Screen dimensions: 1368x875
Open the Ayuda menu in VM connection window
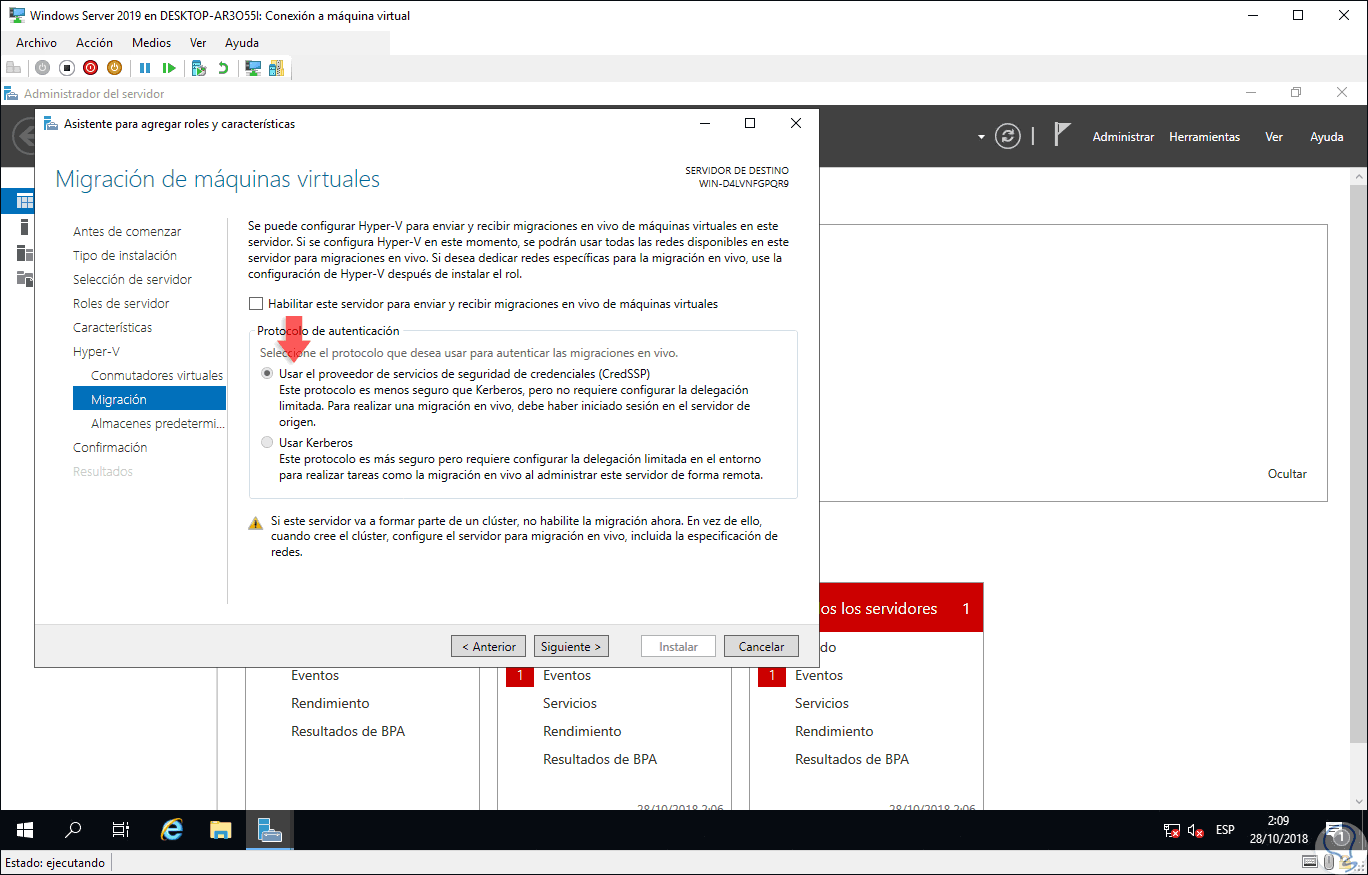click(242, 43)
